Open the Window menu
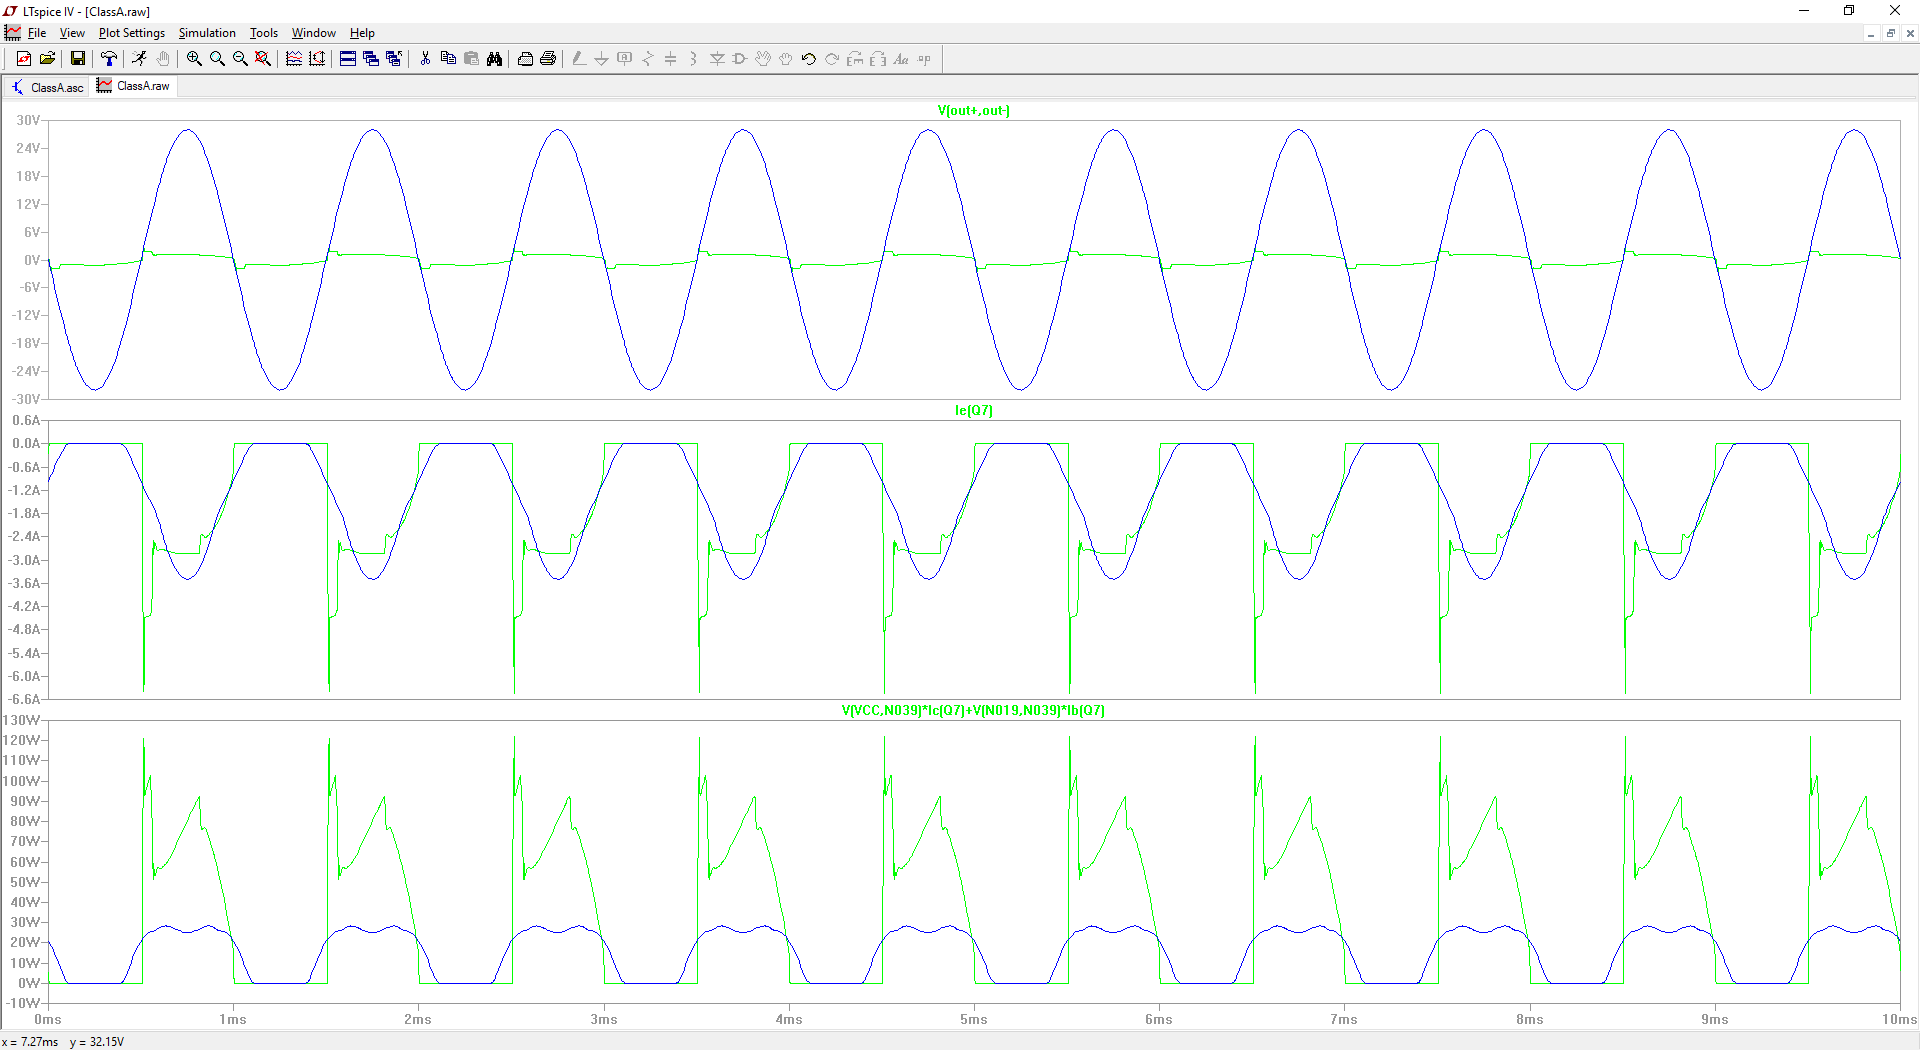 coord(314,33)
